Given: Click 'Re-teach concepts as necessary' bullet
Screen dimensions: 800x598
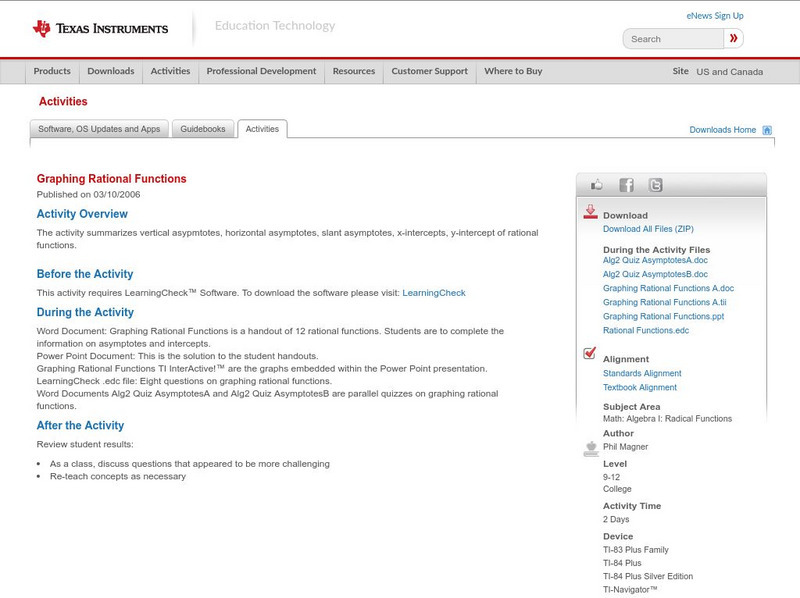Looking at the screenshot, I should pyautogui.click(x=118, y=477).
